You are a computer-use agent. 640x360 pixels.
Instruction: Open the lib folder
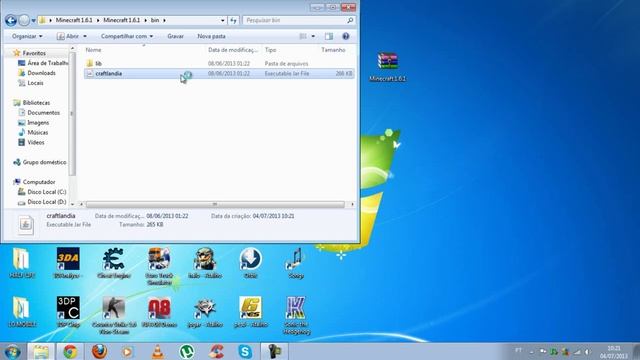point(98,64)
